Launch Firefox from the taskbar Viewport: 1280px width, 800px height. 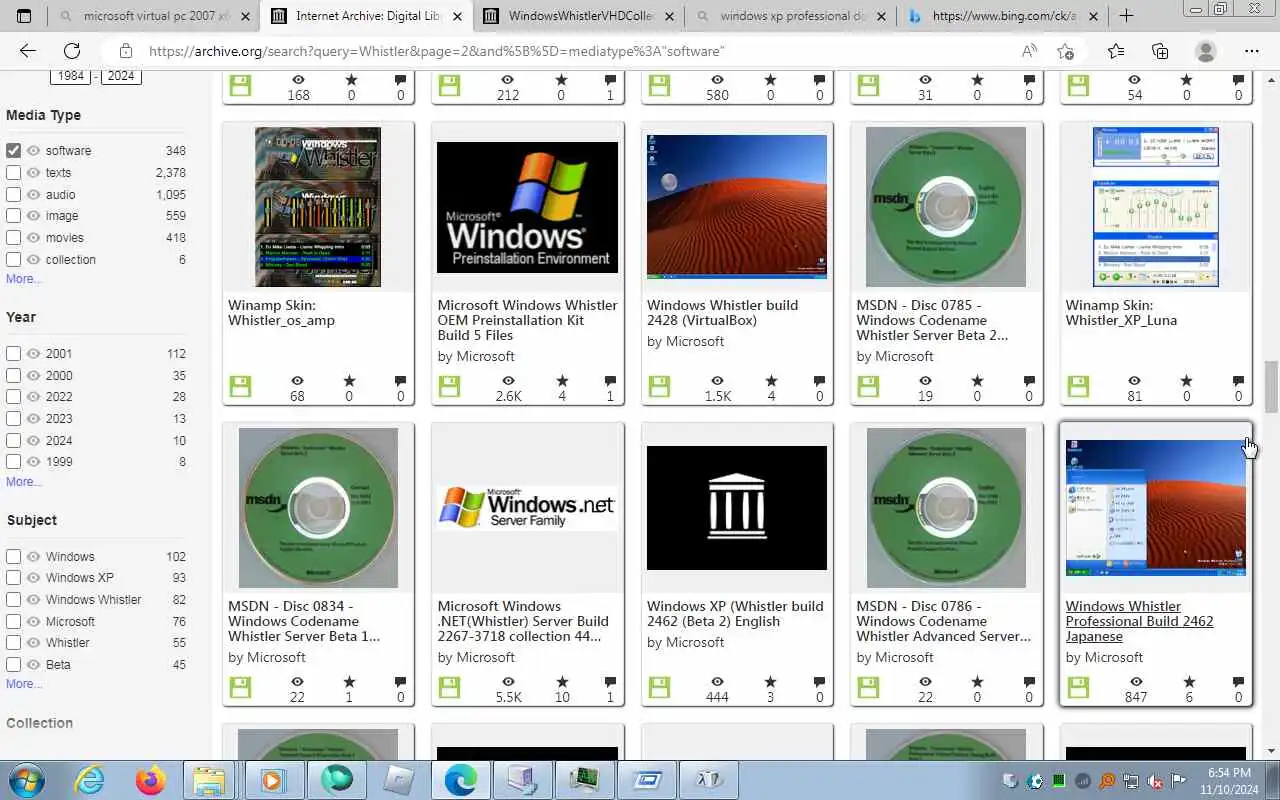pyautogui.click(x=151, y=780)
